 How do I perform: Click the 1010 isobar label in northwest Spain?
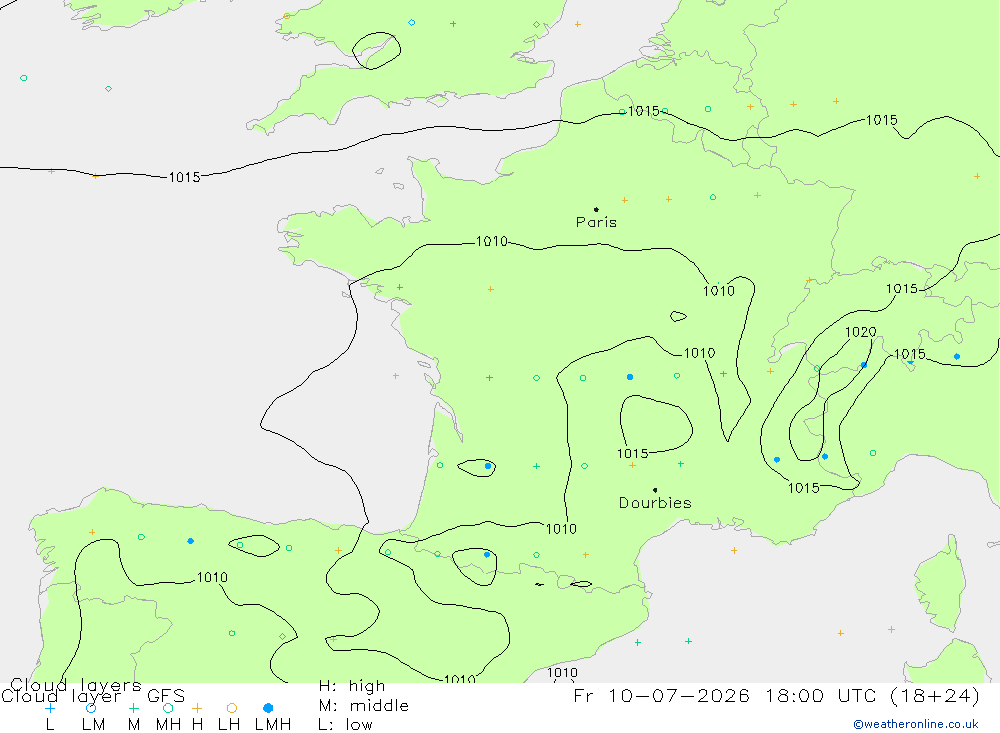pyautogui.click(x=212, y=577)
